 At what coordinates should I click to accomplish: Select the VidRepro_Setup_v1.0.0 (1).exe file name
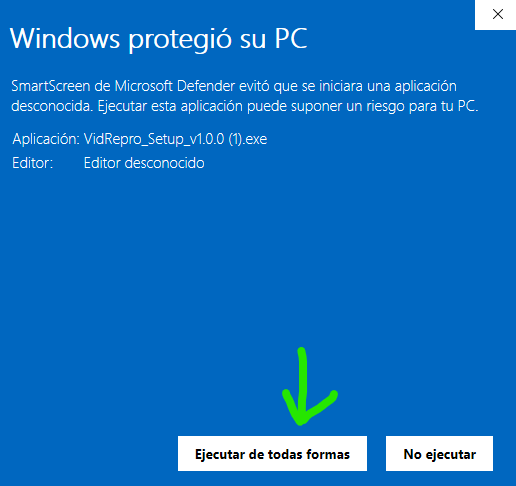pos(175,139)
